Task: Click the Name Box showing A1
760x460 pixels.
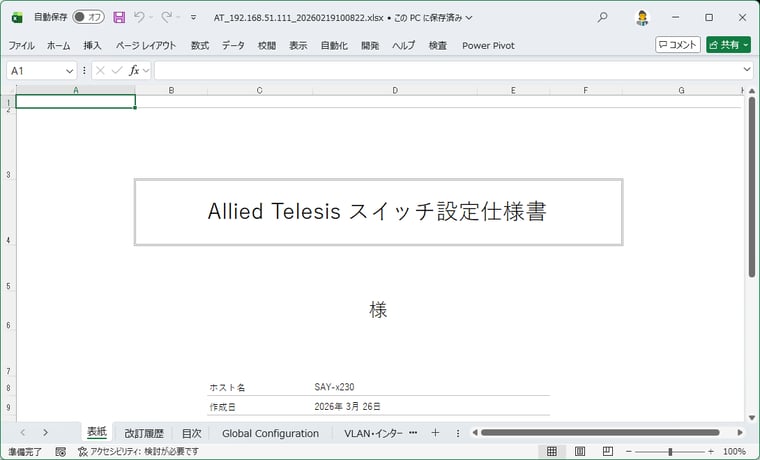Action: pos(35,71)
